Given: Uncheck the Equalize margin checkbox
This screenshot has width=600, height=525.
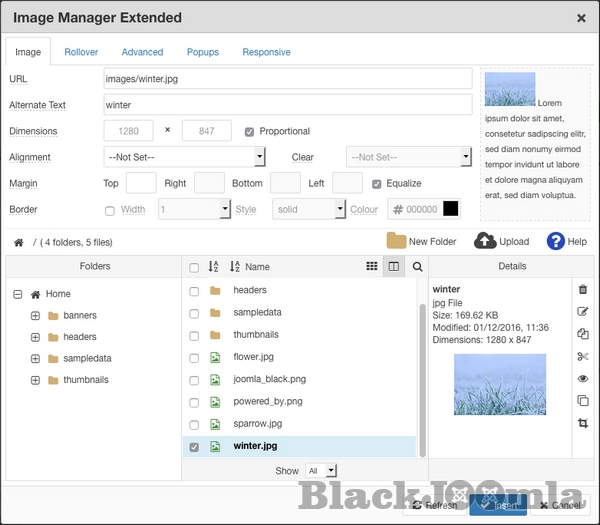Looking at the screenshot, I should pyautogui.click(x=377, y=184).
